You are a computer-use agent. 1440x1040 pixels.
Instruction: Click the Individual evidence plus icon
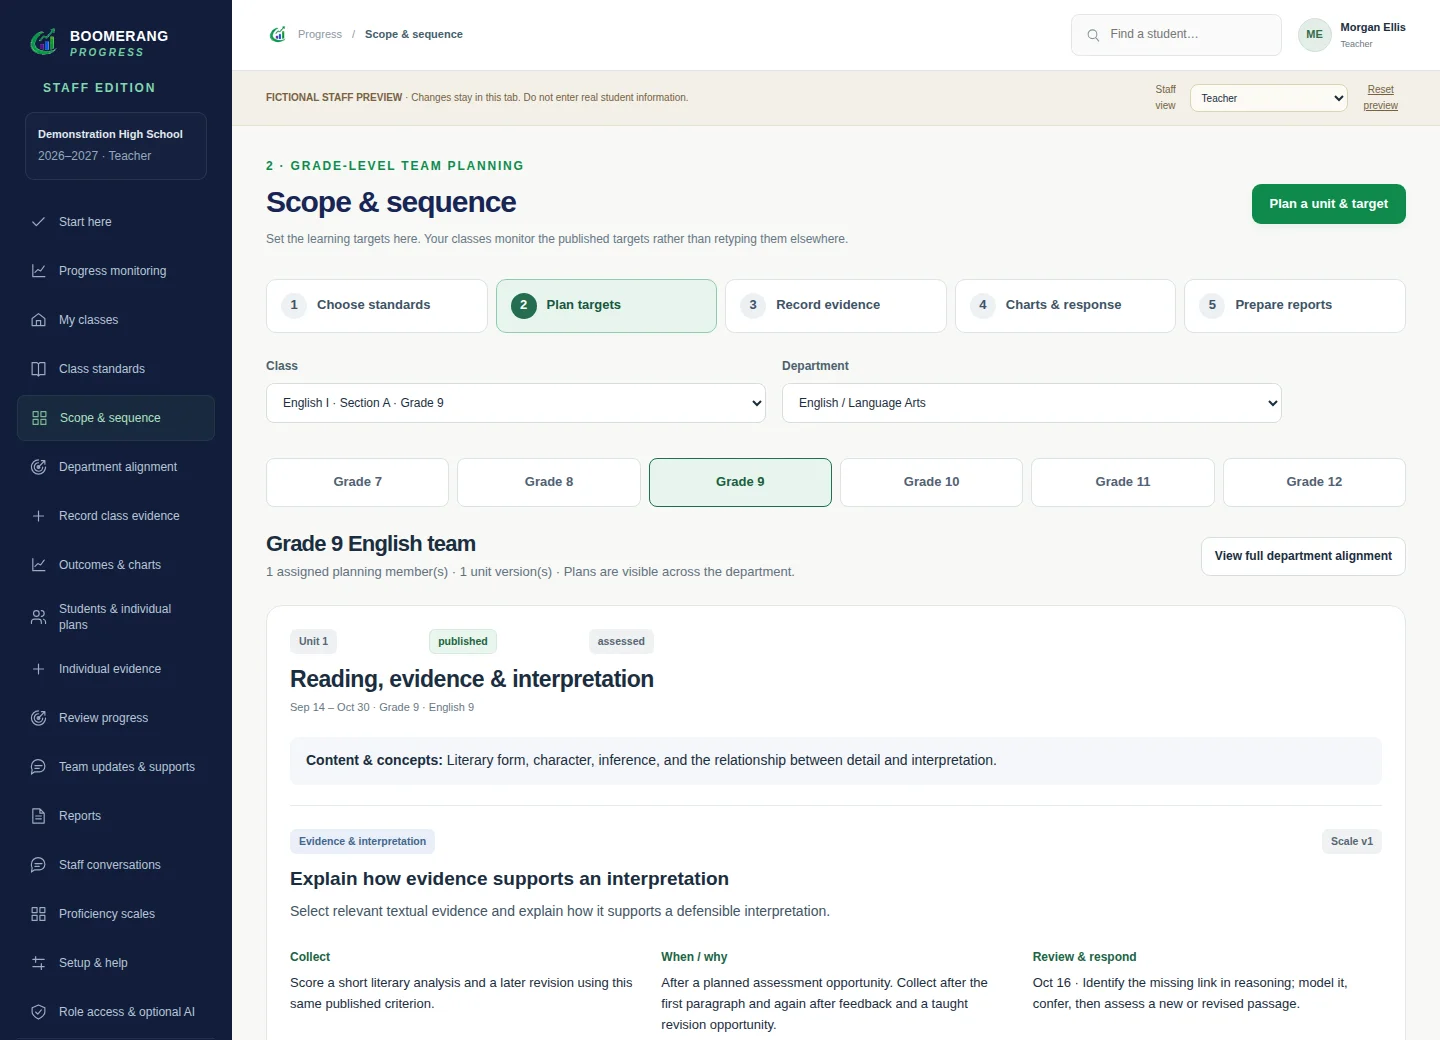38,669
